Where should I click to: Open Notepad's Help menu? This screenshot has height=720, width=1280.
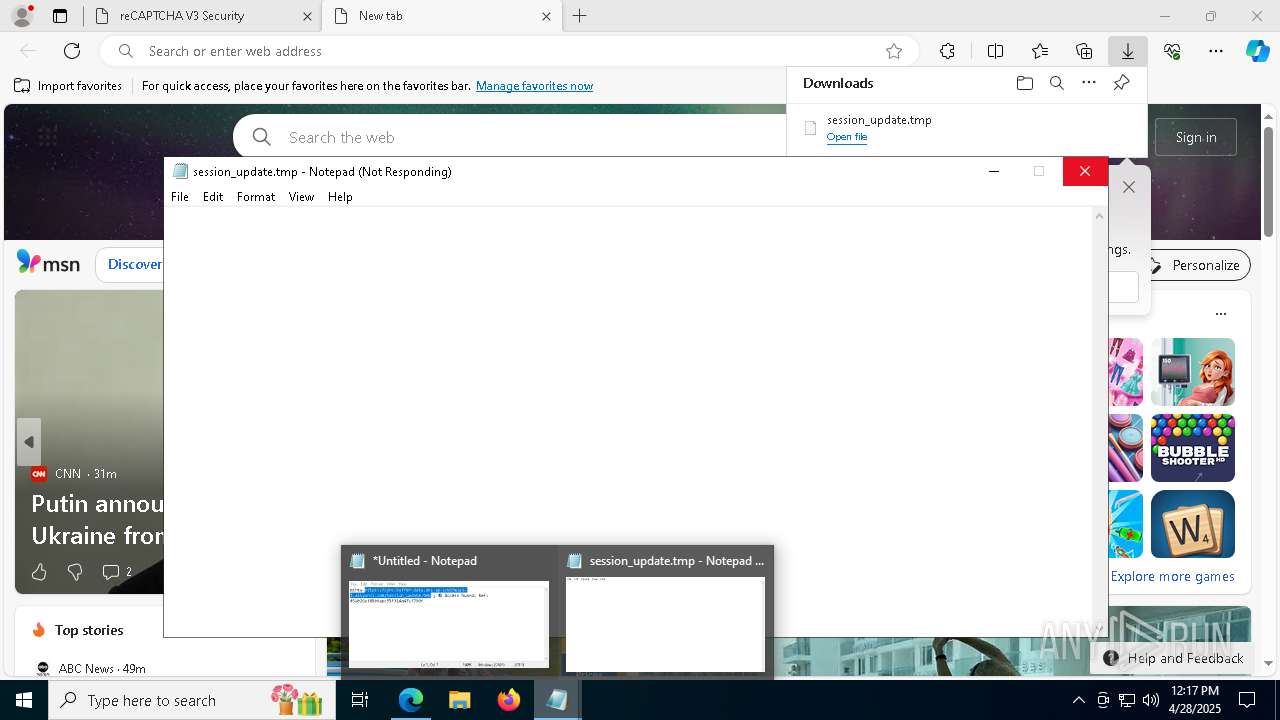pos(340,197)
